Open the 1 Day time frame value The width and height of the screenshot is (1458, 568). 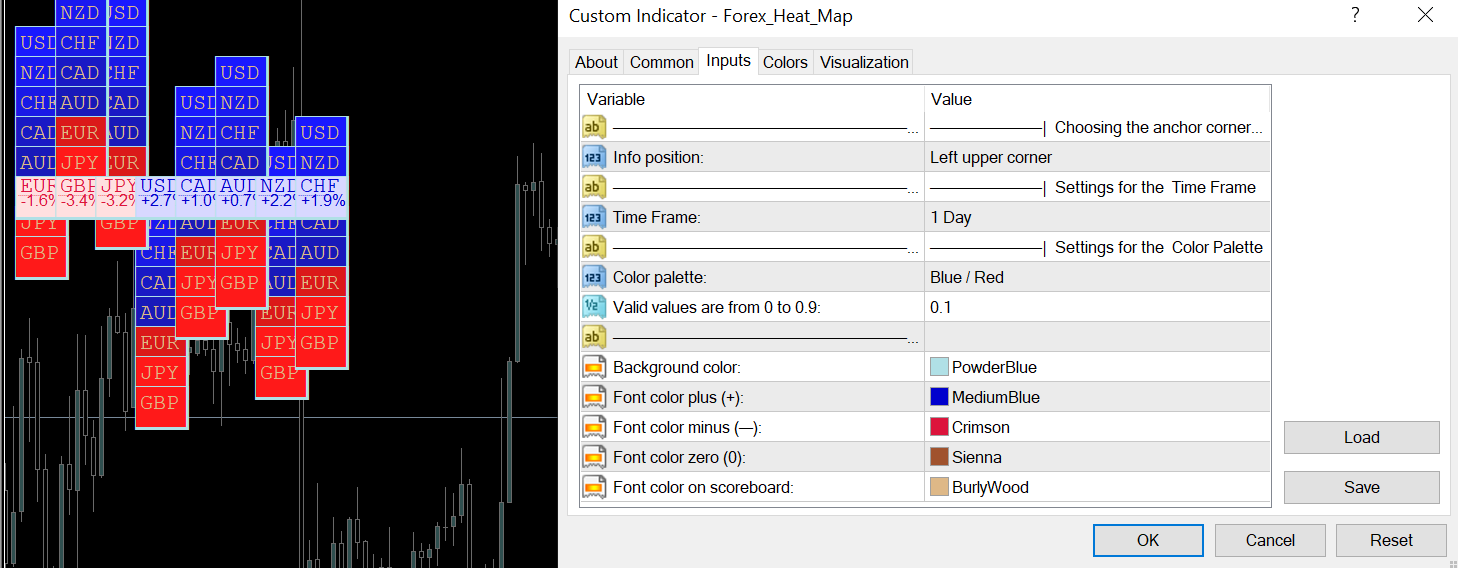pos(1096,217)
